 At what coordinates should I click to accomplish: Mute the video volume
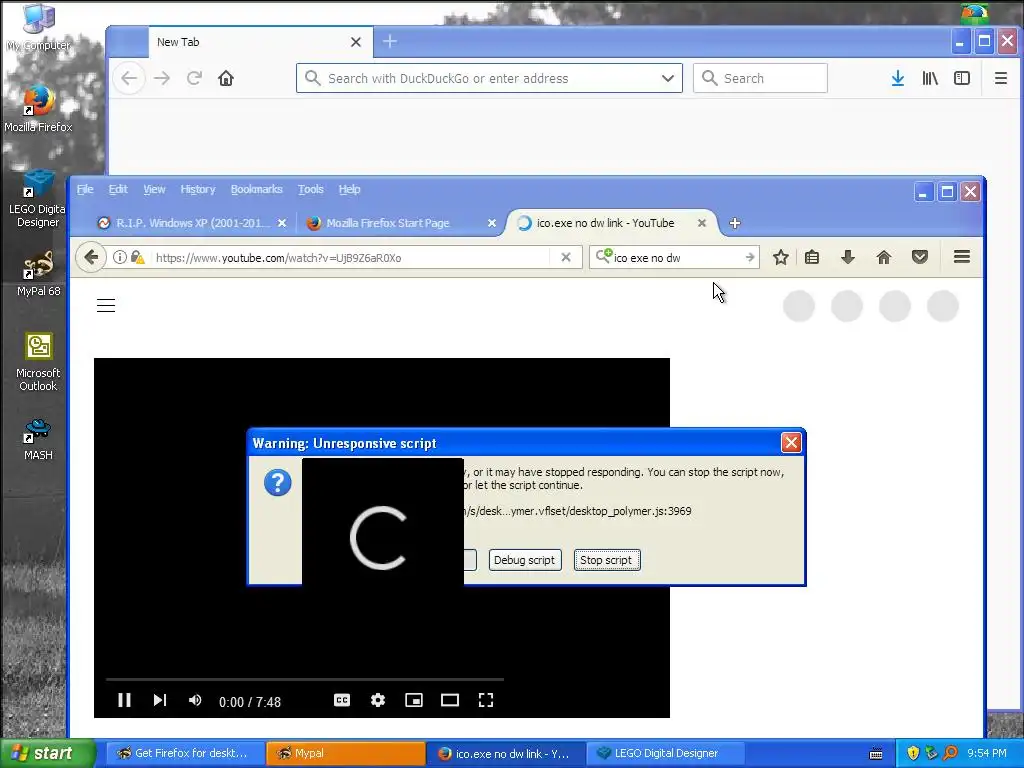195,700
